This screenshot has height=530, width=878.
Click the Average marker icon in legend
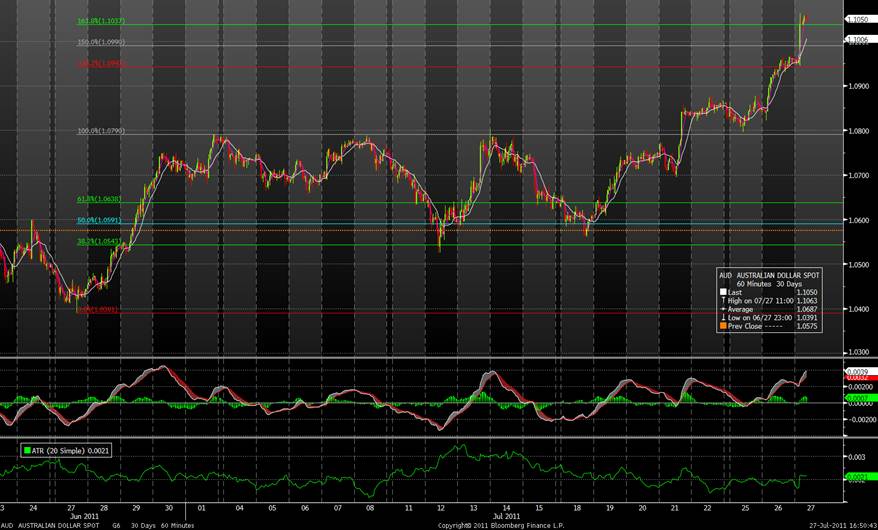(x=723, y=310)
